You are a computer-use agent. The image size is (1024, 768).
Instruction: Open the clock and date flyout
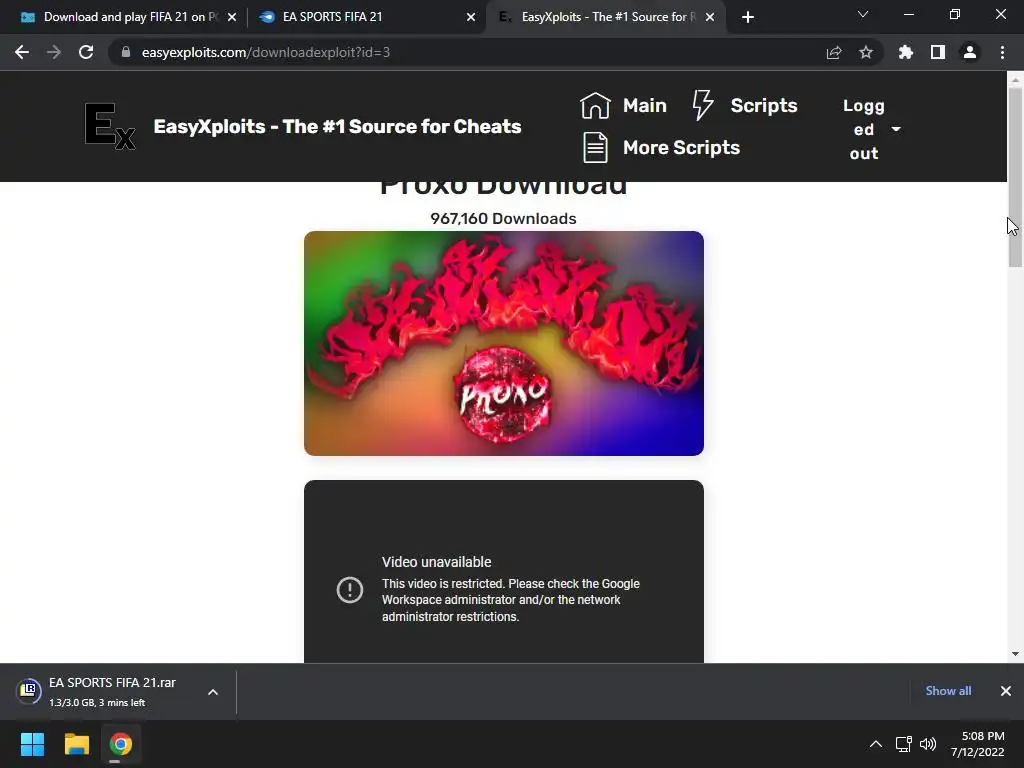point(977,744)
